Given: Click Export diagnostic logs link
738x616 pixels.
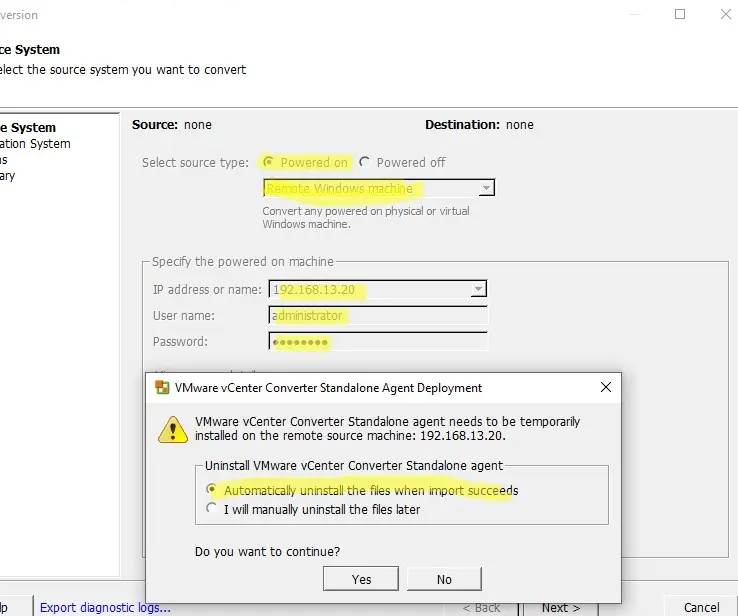Looking at the screenshot, I should click(x=105, y=608).
